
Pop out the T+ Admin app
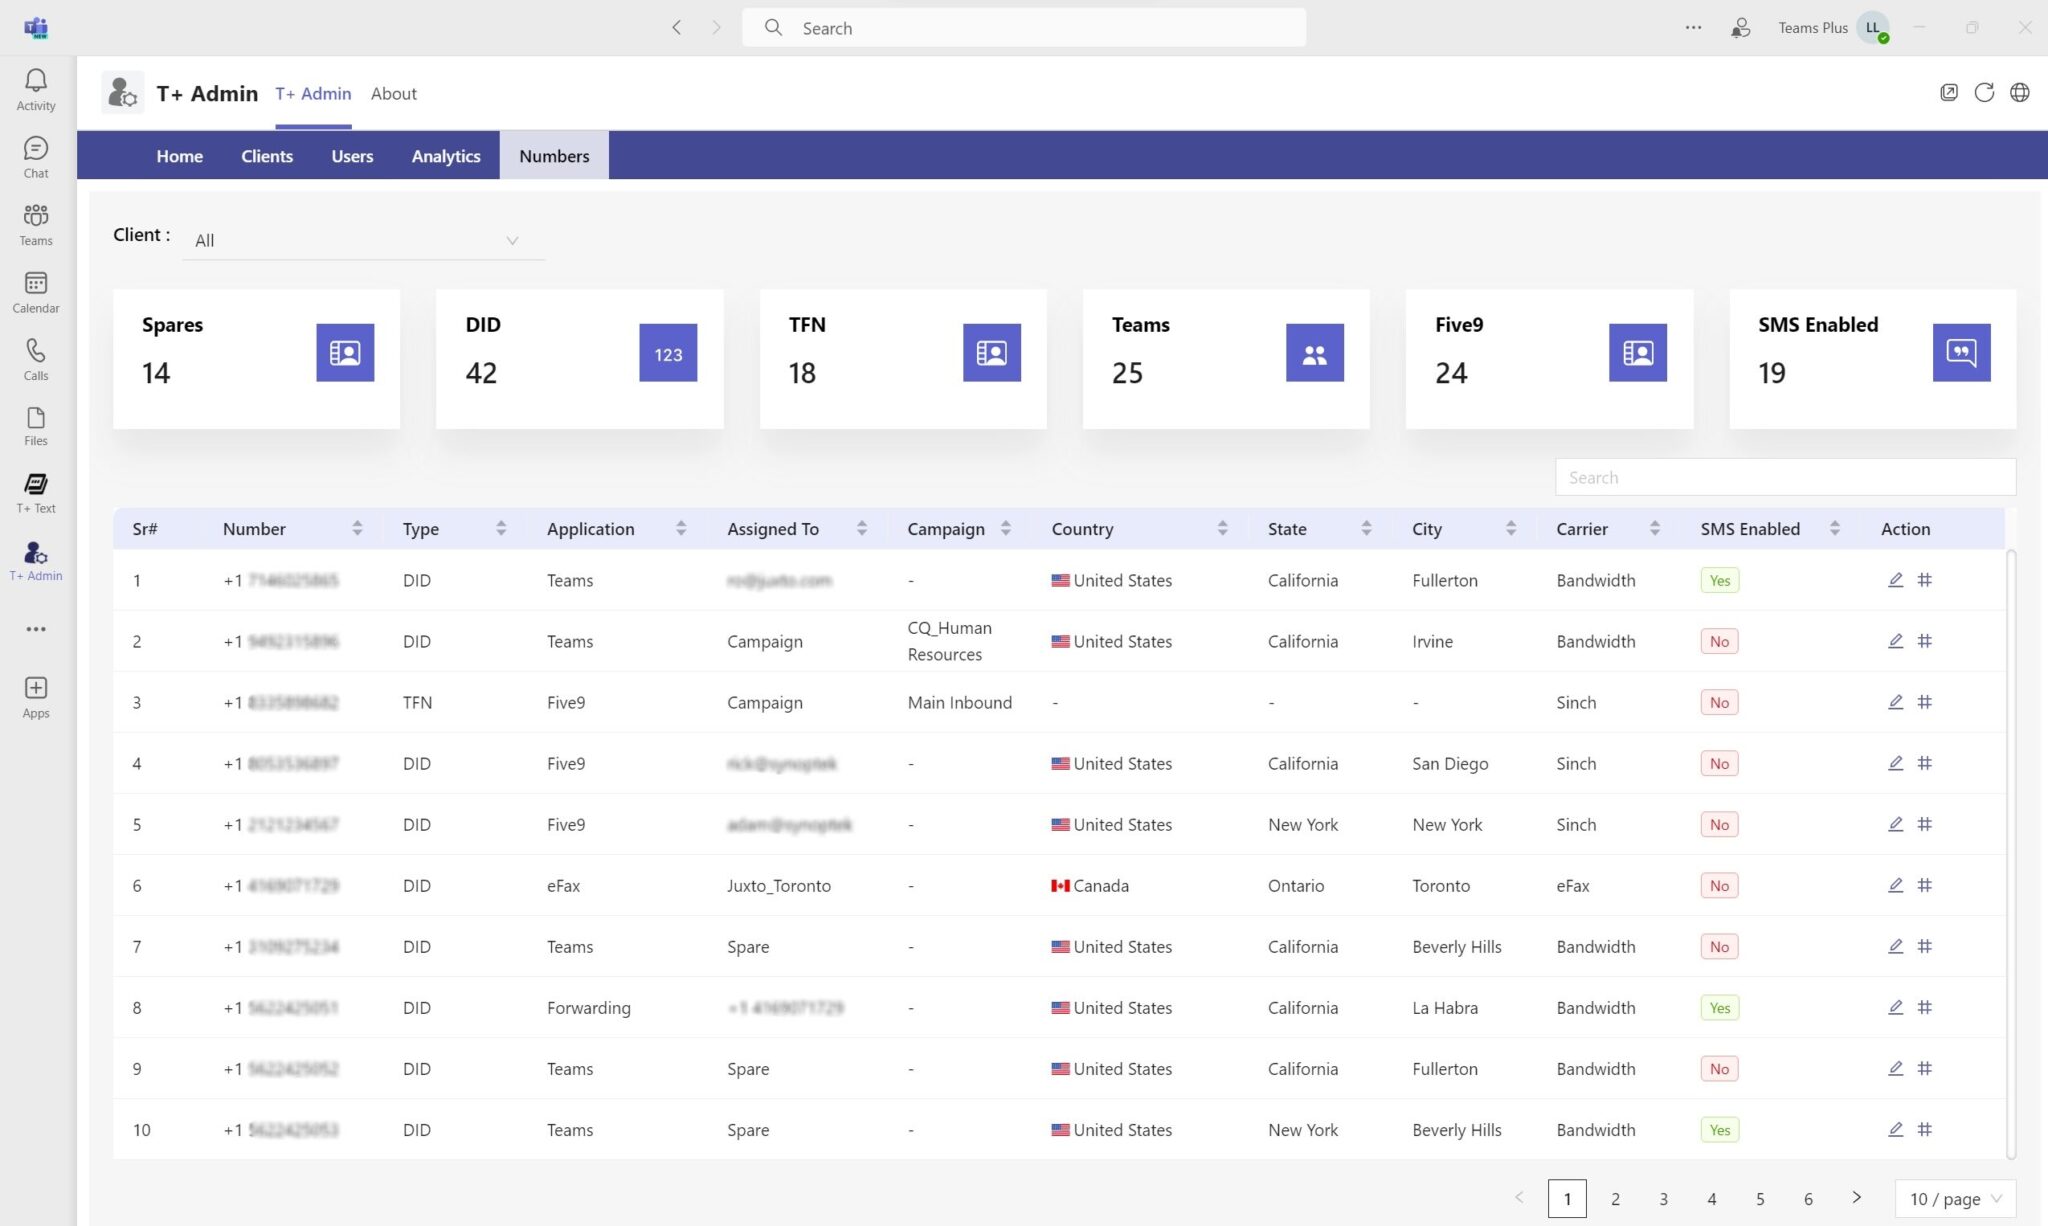tap(1948, 91)
